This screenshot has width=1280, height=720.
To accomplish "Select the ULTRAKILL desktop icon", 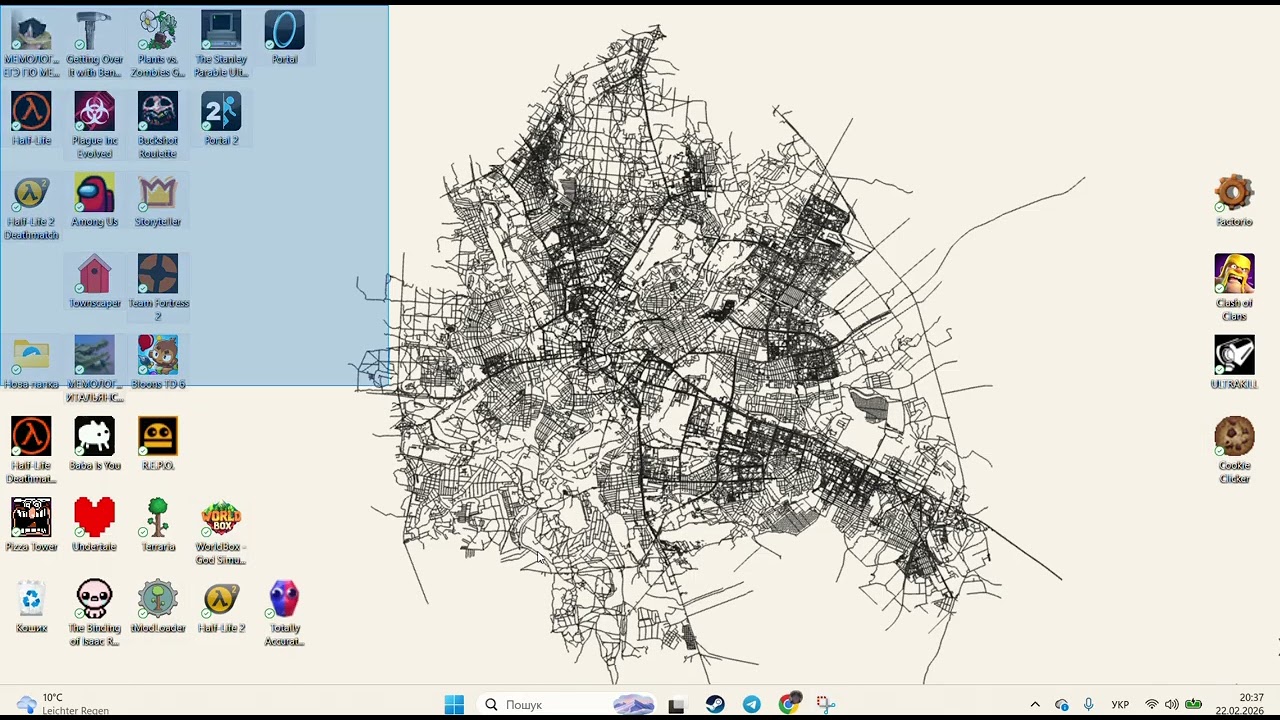I will point(1234,363).
